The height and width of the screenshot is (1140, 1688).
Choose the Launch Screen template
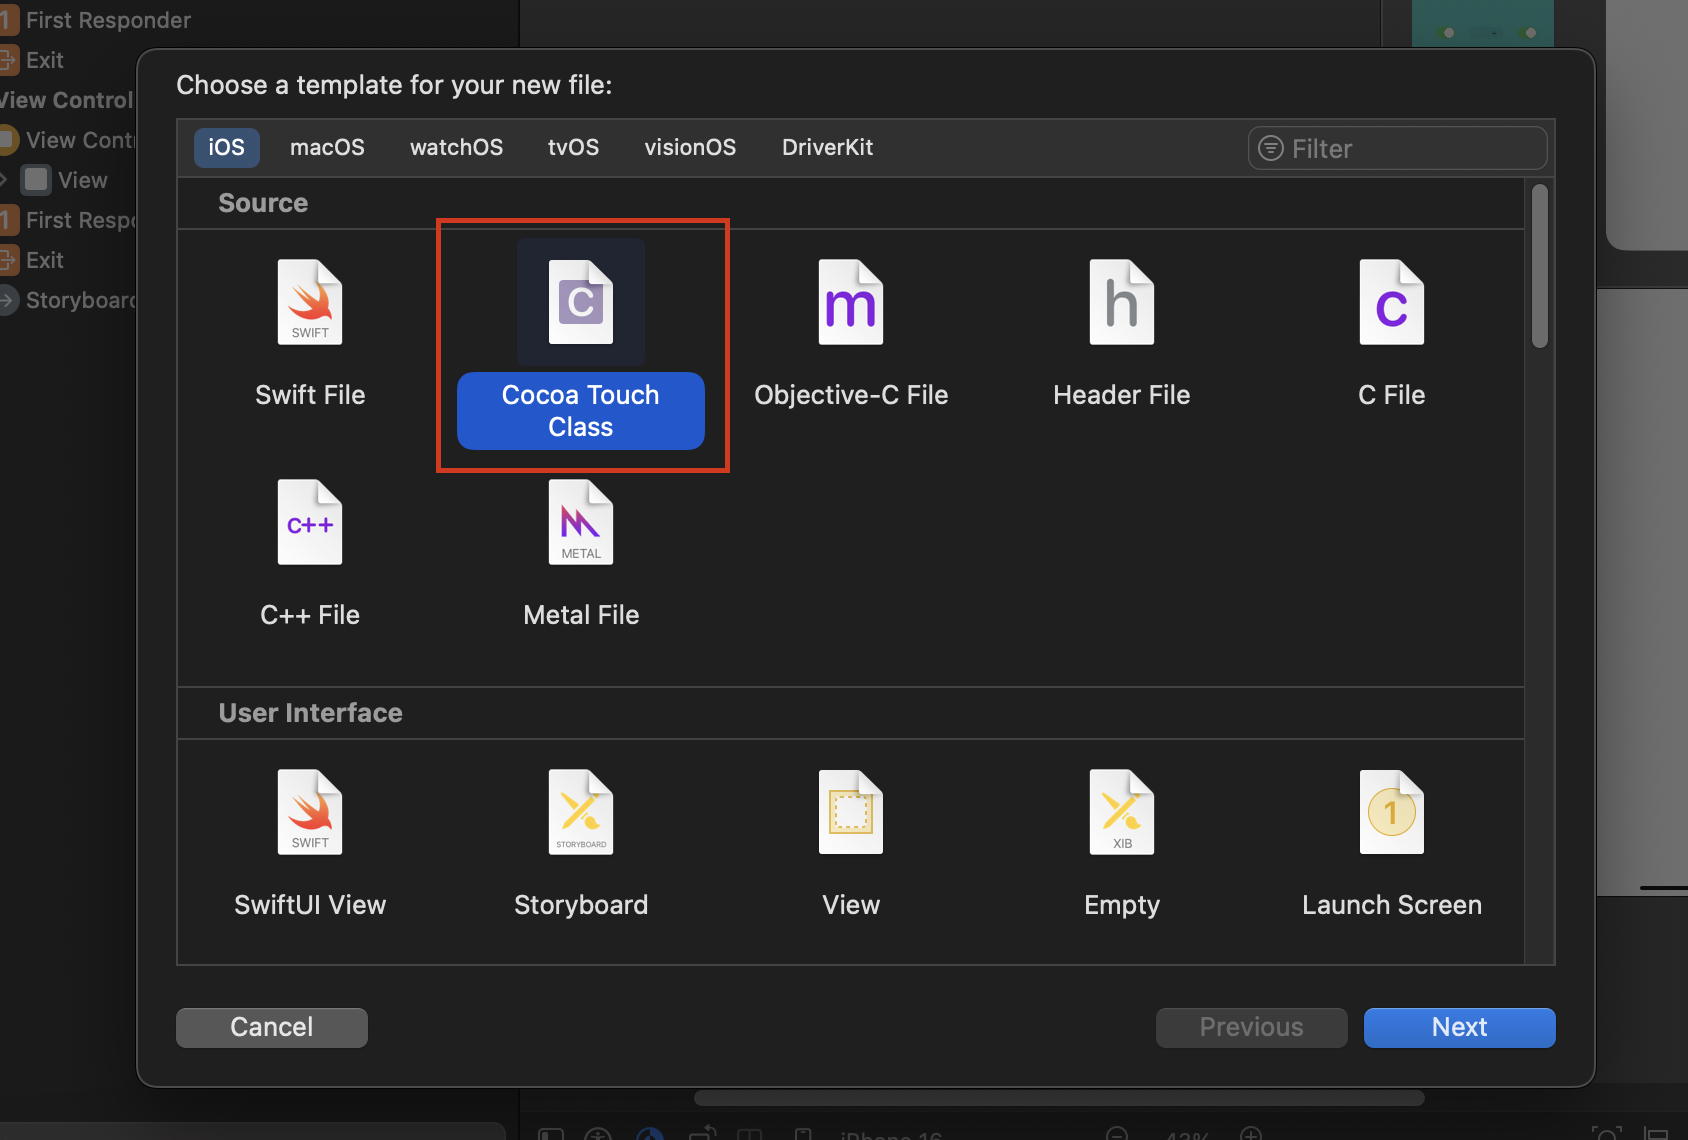tap(1391, 843)
